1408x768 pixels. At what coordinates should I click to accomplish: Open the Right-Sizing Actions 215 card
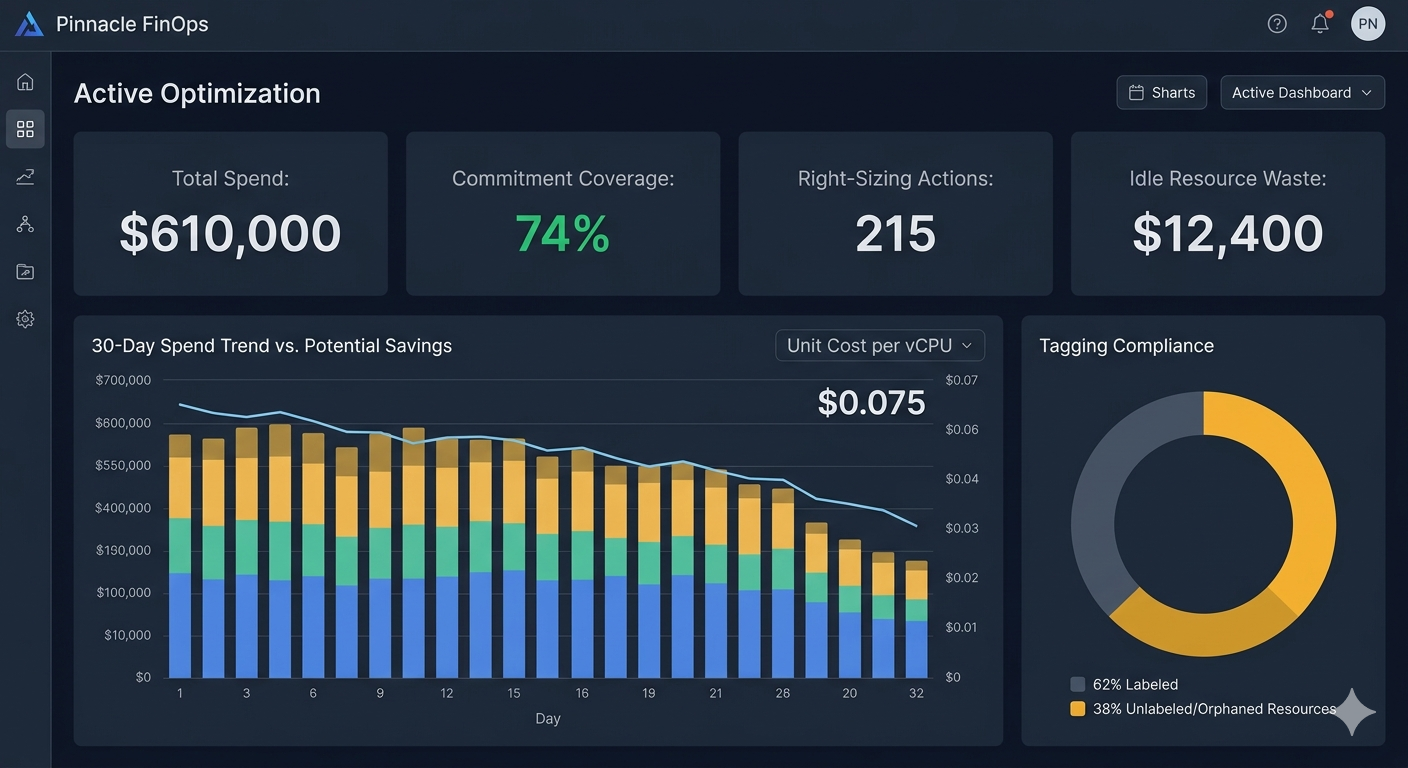895,214
